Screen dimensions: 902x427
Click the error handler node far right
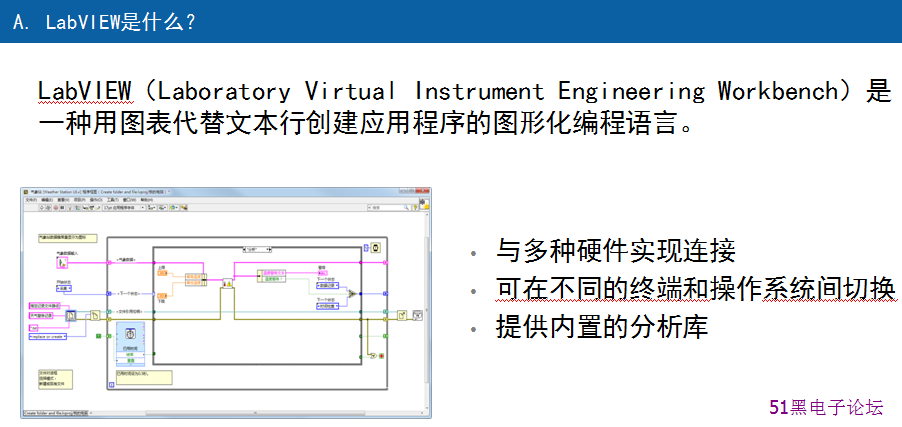tap(418, 315)
